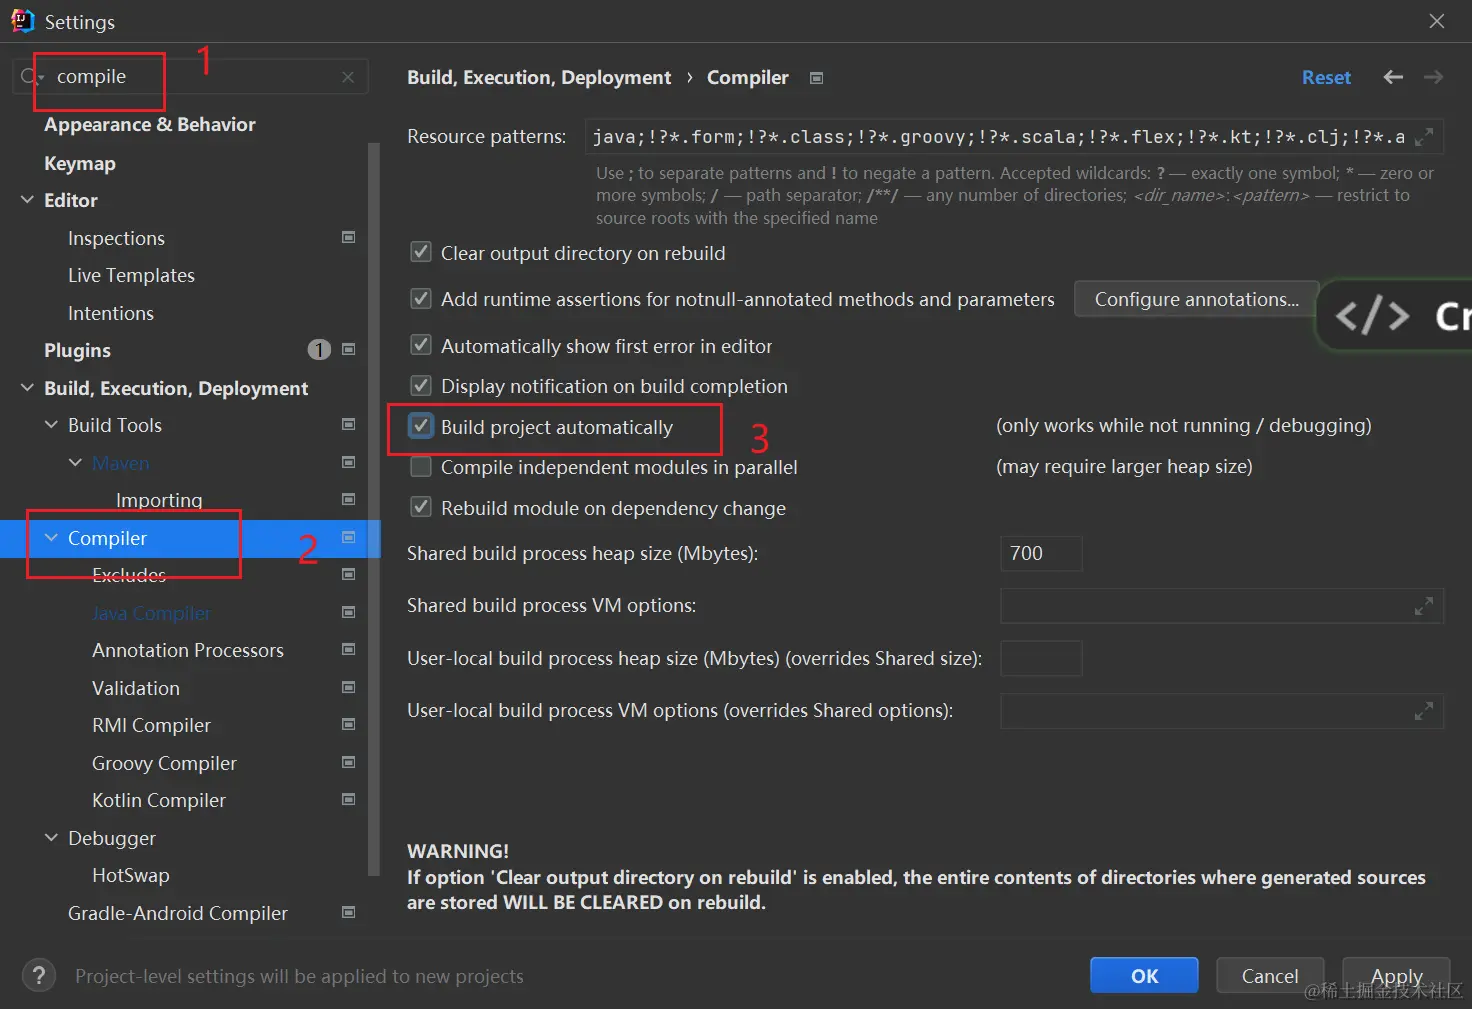Click project-level icon on Groovy Compiler row

349,762
